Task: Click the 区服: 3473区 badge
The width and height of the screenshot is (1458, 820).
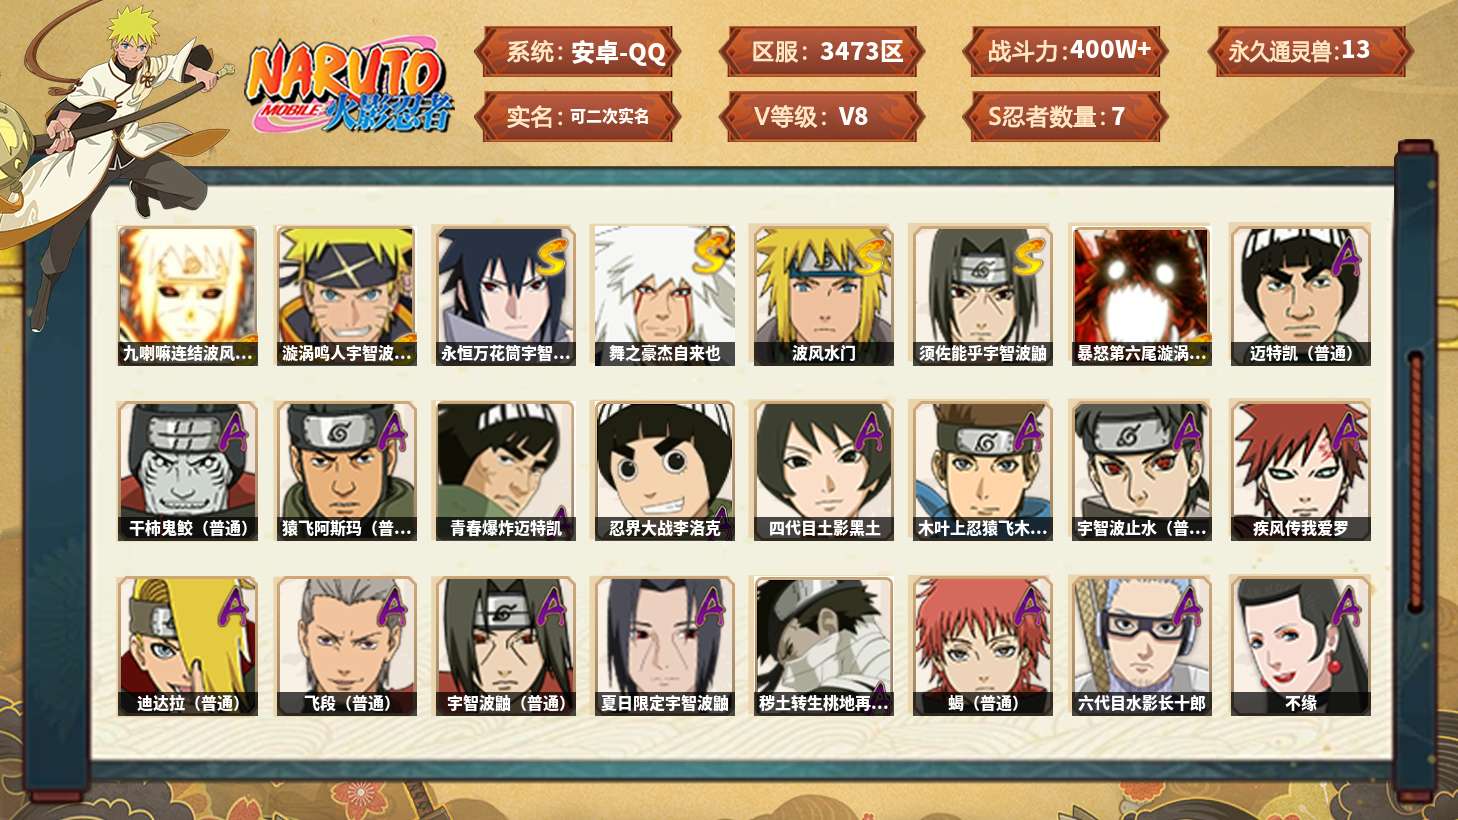Action: [x=822, y=52]
